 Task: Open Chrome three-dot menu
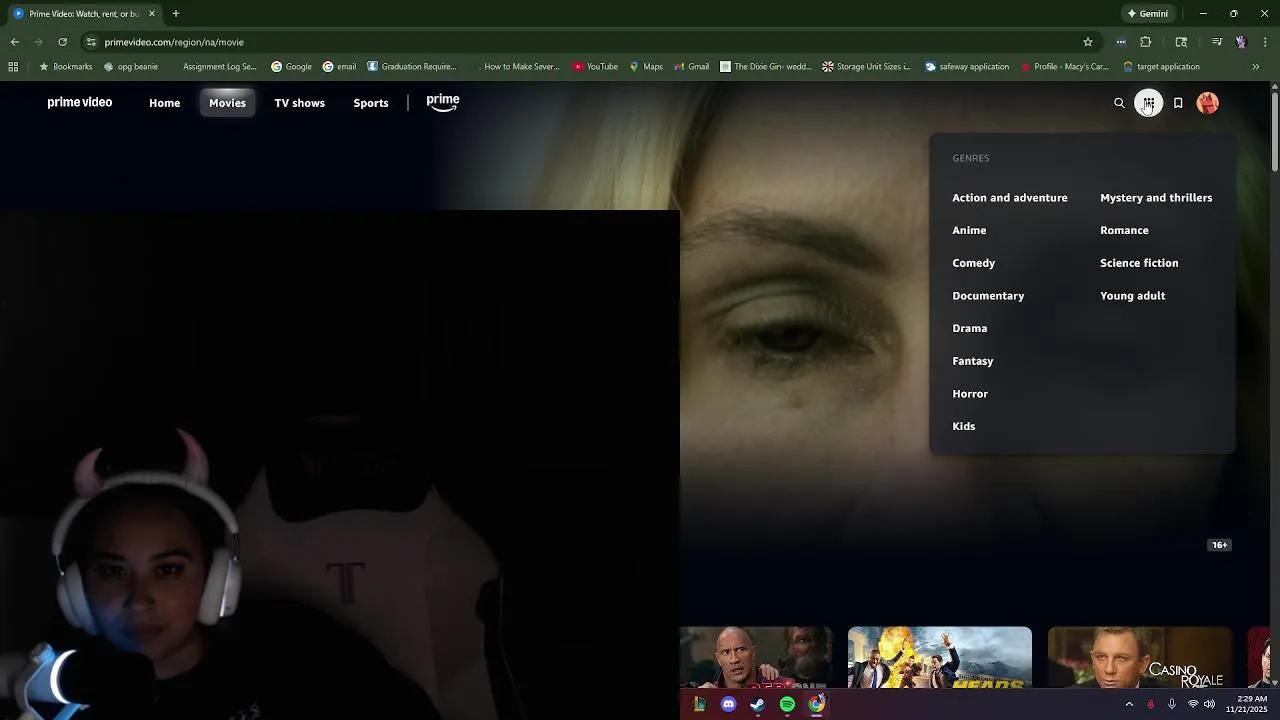pos(1265,42)
